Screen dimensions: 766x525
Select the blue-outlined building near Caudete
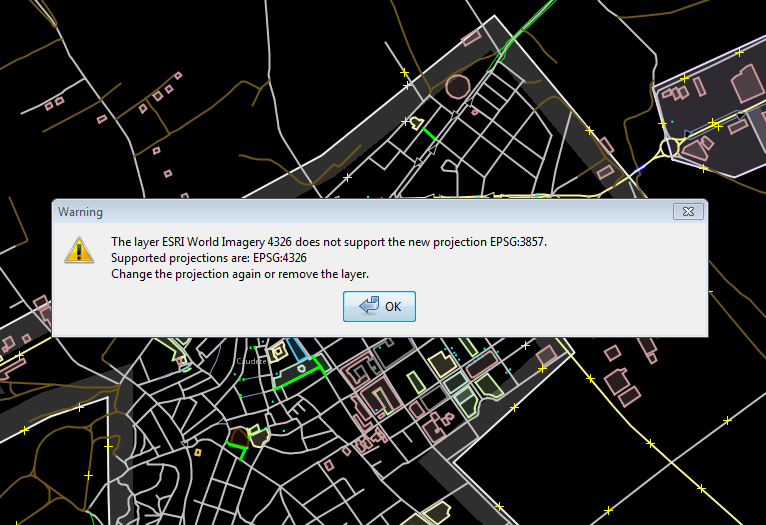pos(297,350)
